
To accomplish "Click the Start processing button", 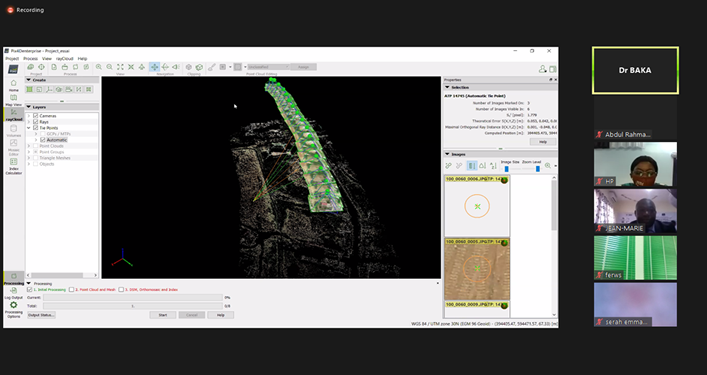I will coord(163,315).
